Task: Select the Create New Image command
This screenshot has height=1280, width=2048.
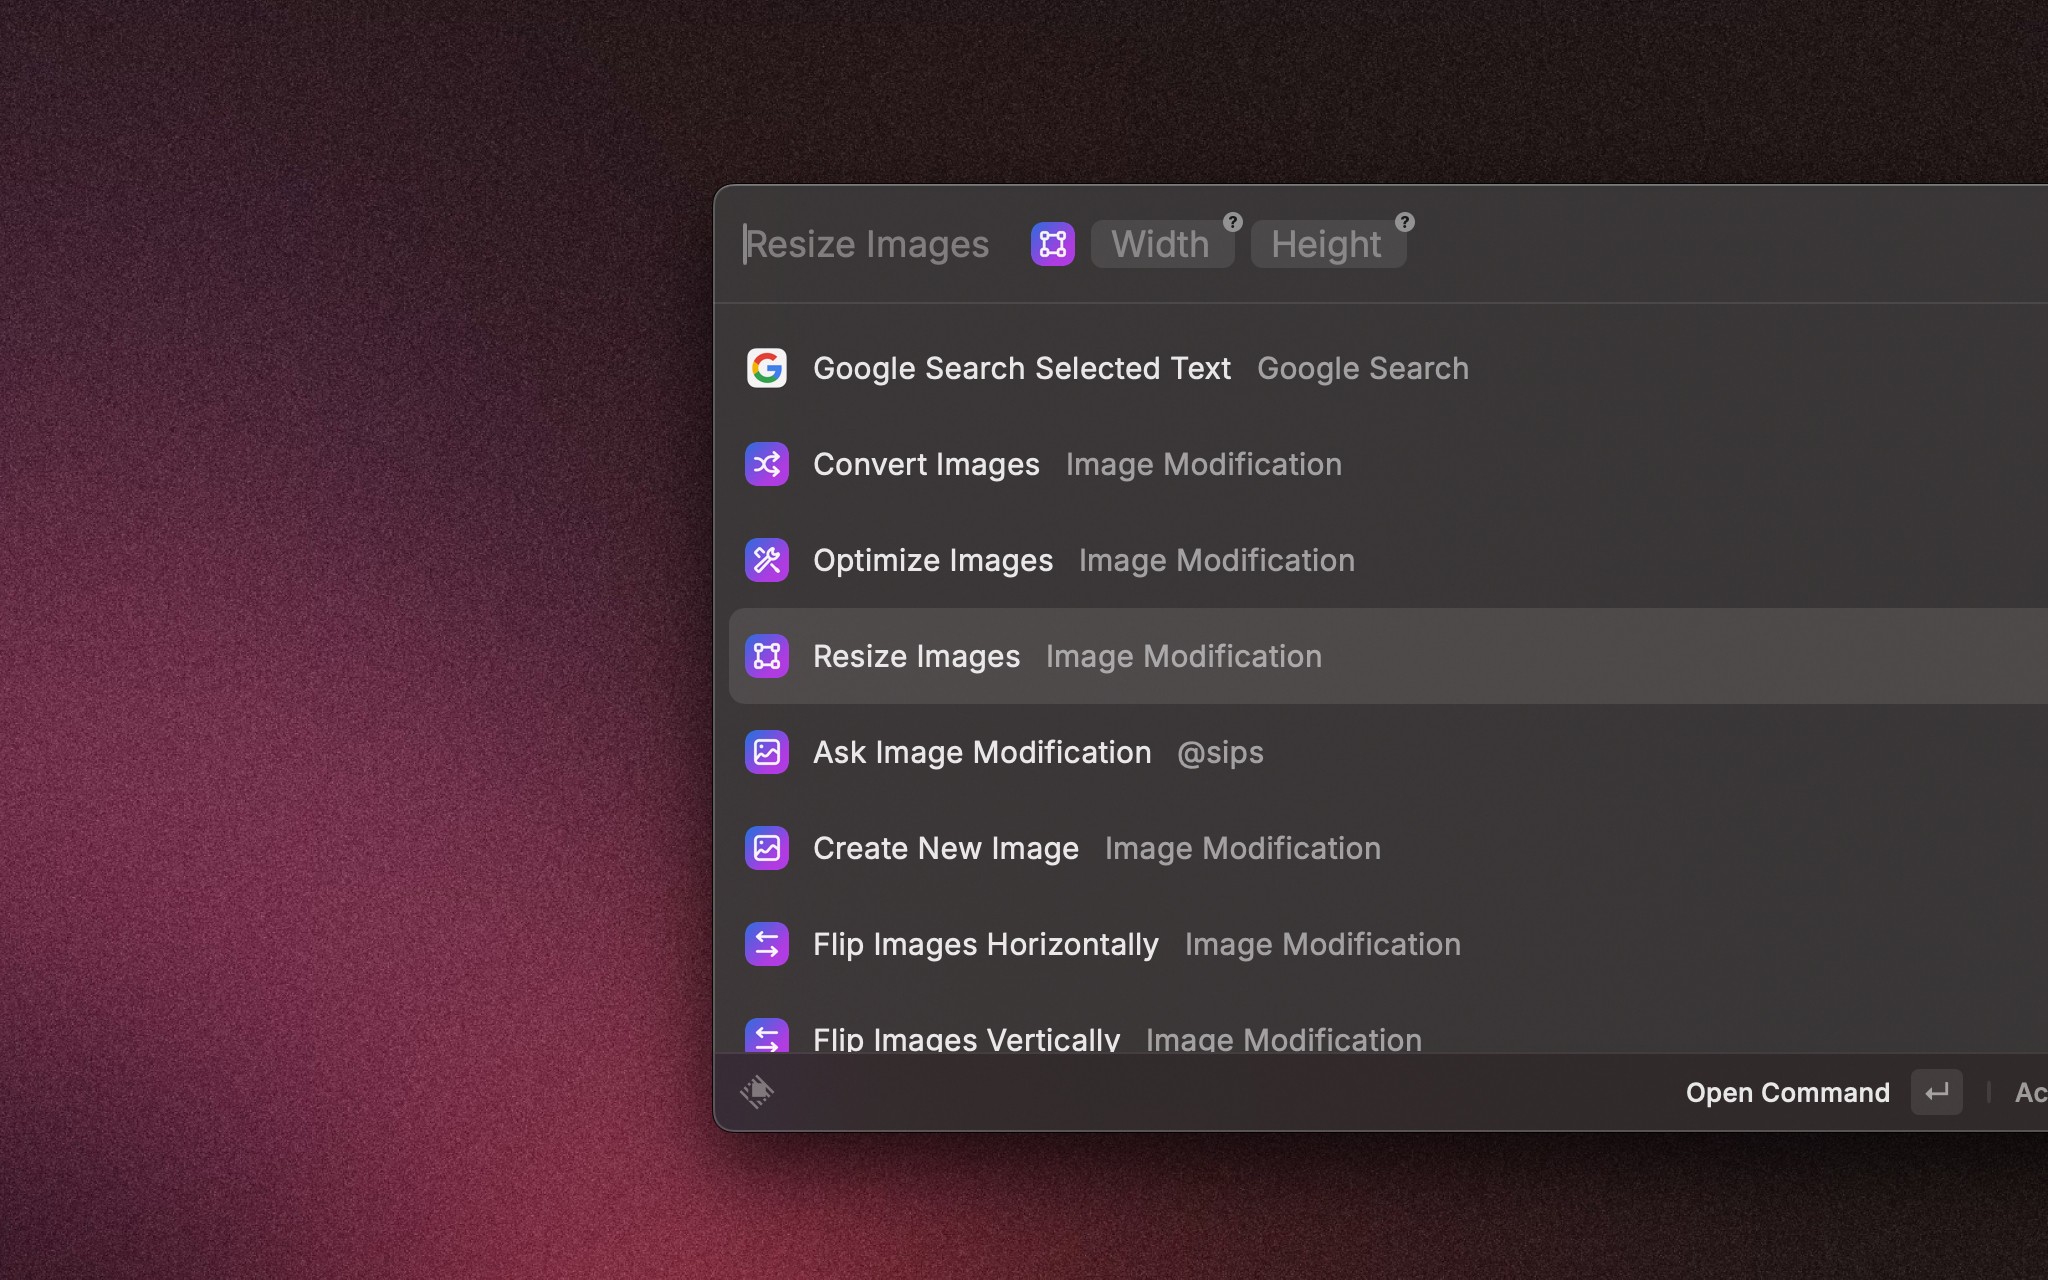Action: point(1388,848)
